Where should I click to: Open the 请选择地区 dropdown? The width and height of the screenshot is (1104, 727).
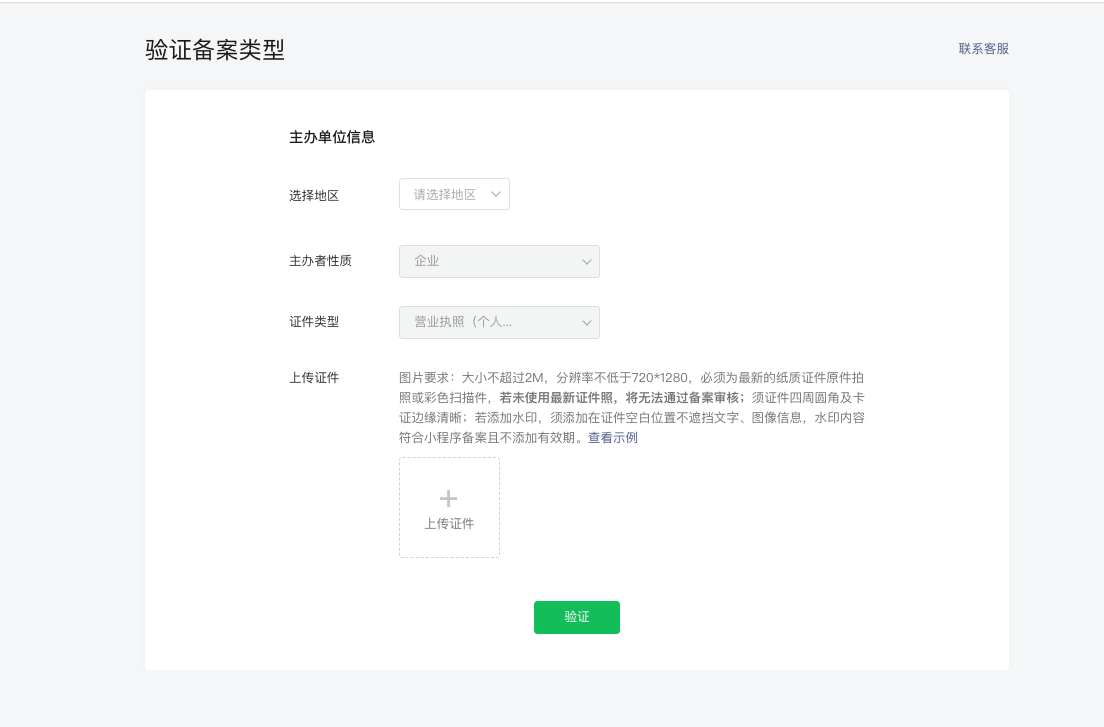pos(445,194)
